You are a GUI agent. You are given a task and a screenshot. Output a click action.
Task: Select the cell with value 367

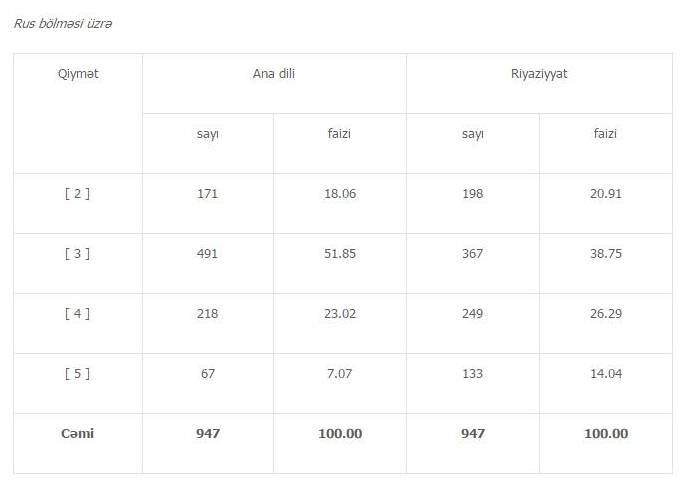(x=472, y=254)
